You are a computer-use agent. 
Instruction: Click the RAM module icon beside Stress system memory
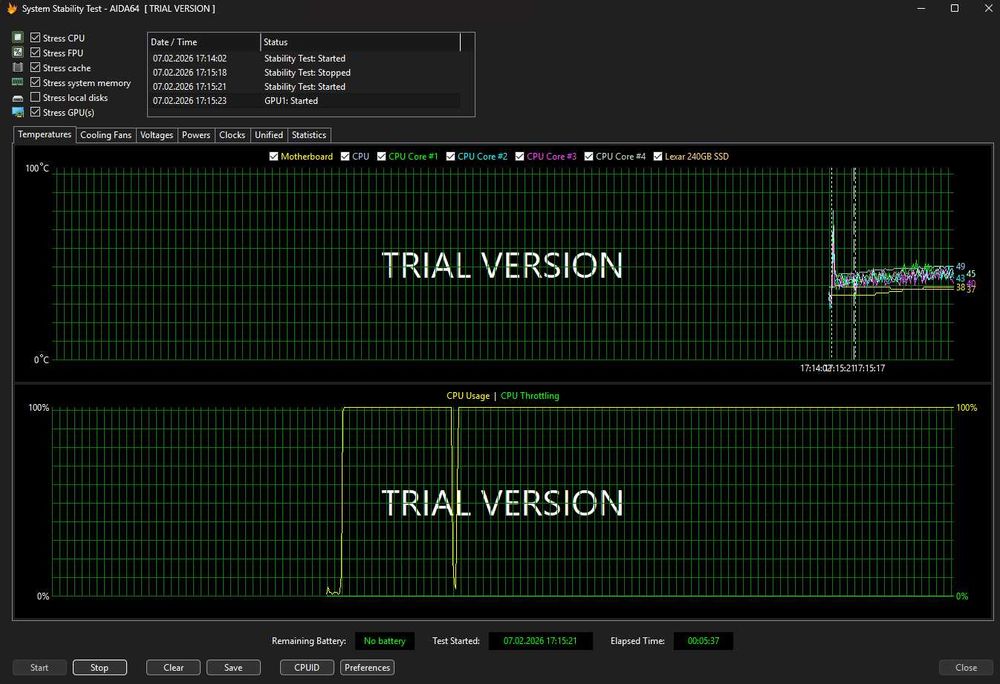18,82
